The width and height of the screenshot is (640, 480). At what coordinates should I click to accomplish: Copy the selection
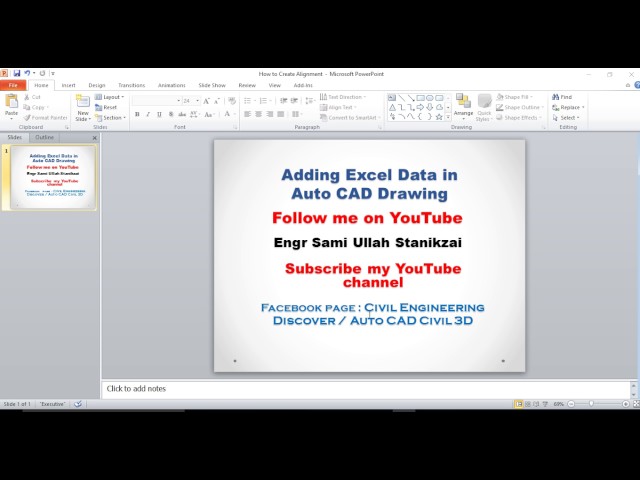36,107
